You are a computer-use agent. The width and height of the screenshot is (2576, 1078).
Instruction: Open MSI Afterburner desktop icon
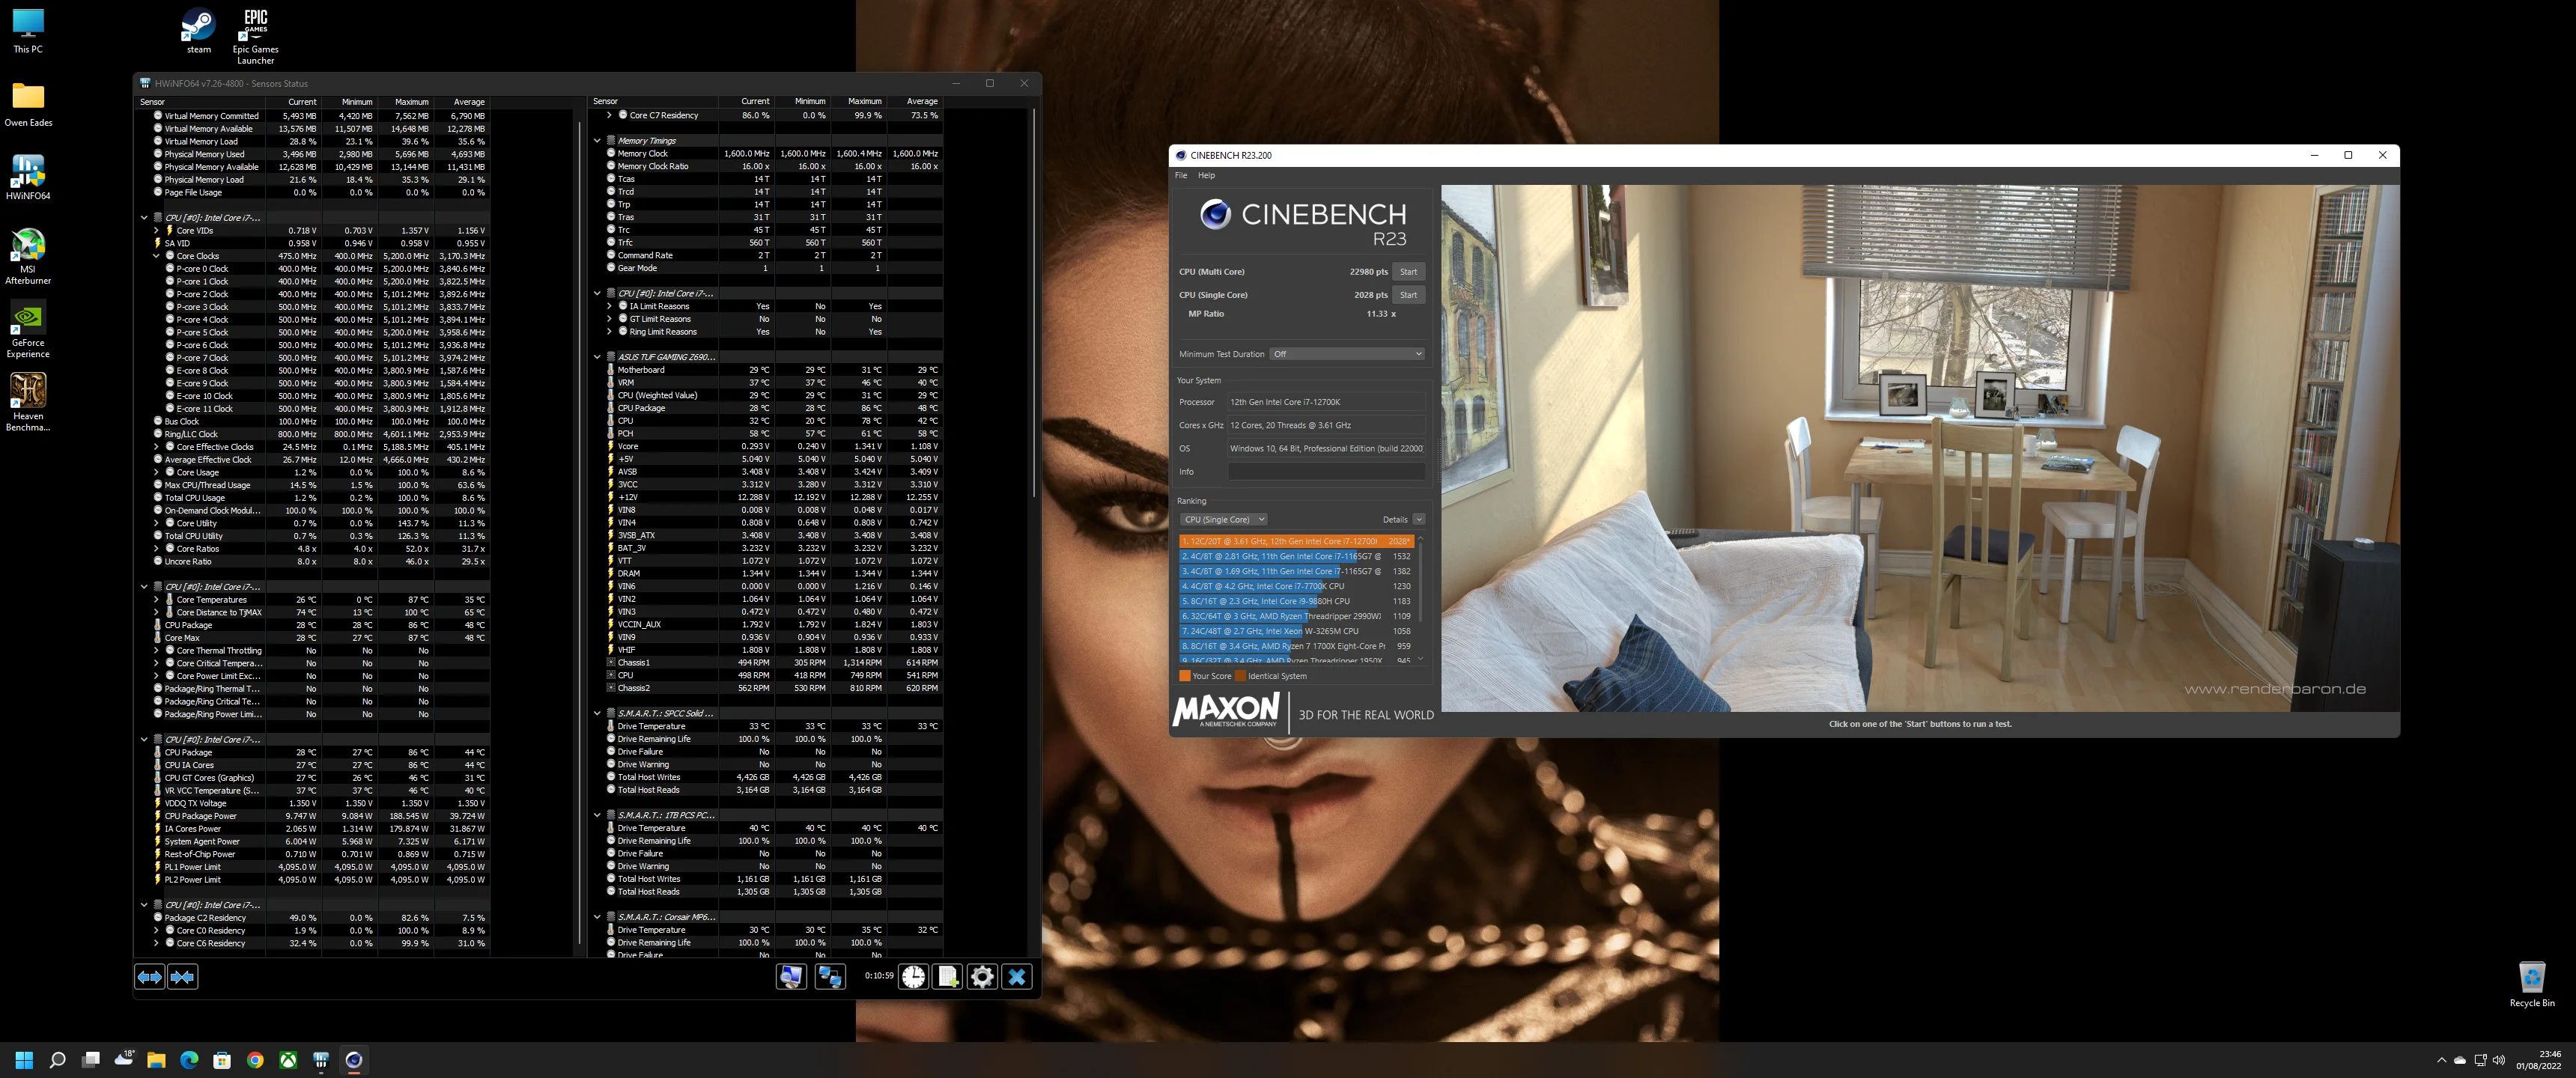(x=28, y=256)
